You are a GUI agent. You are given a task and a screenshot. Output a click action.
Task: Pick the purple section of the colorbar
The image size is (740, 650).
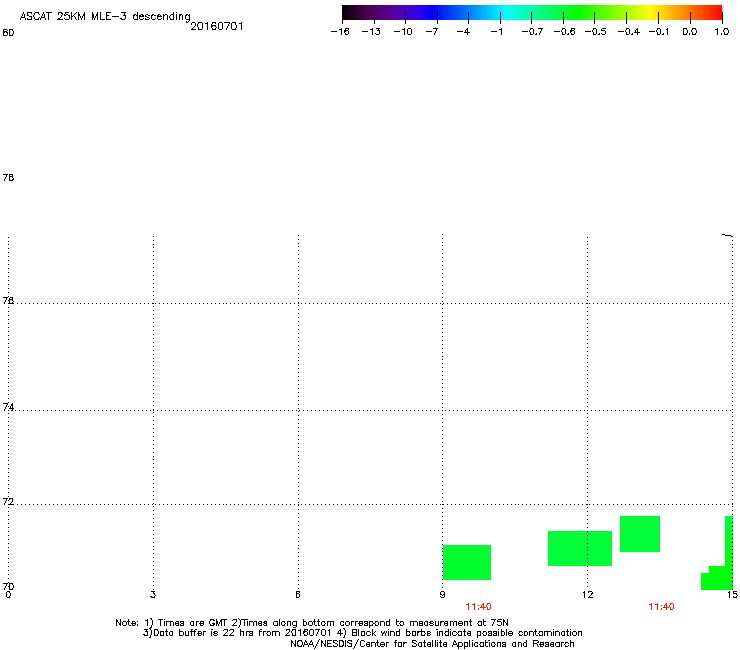pyautogui.click(x=396, y=13)
